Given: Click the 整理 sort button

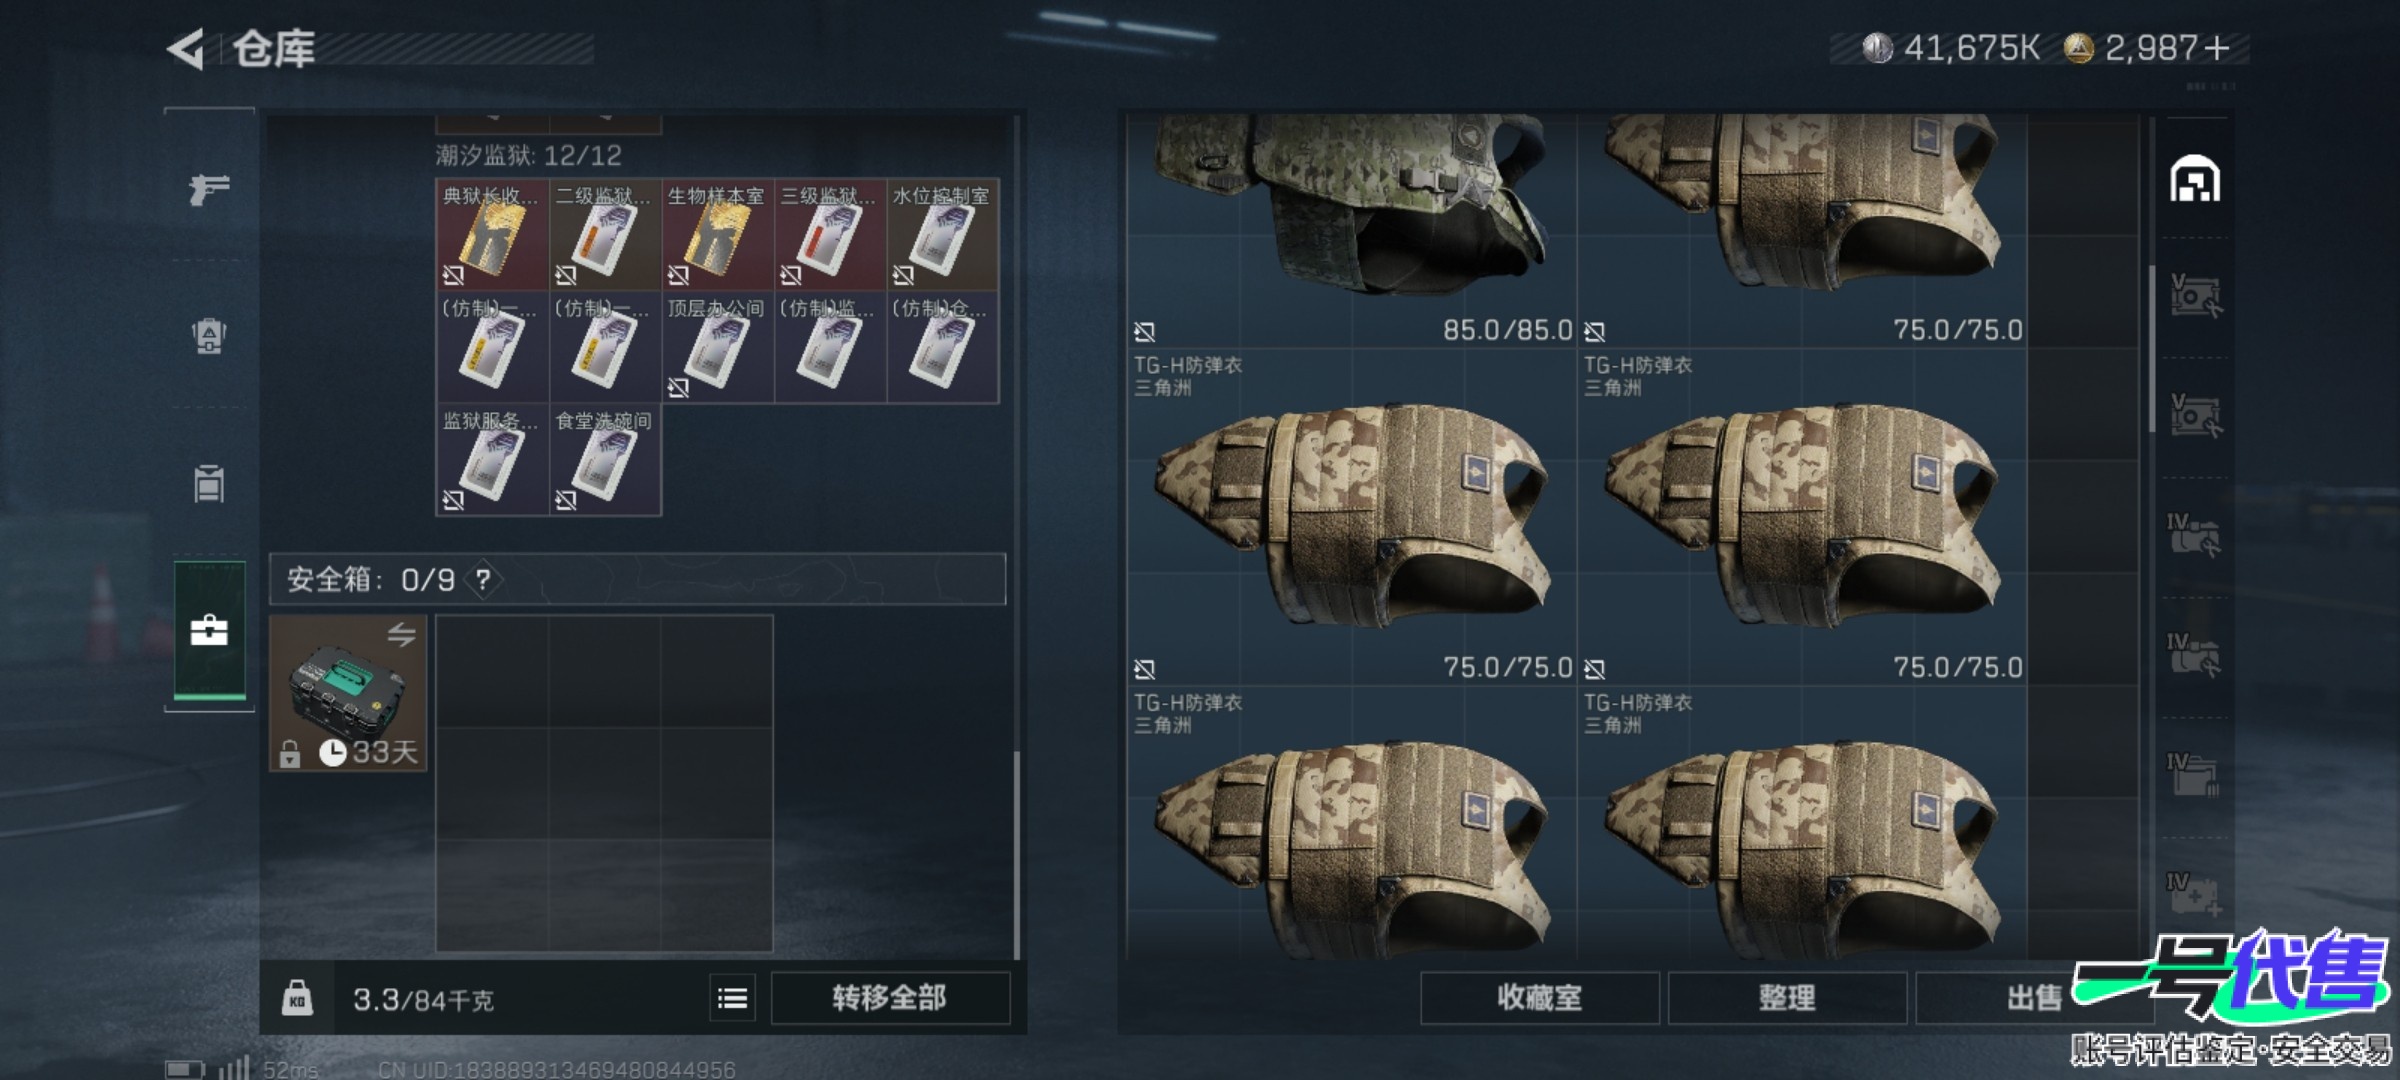Looking at the screenshot, I should (1787, 998).
